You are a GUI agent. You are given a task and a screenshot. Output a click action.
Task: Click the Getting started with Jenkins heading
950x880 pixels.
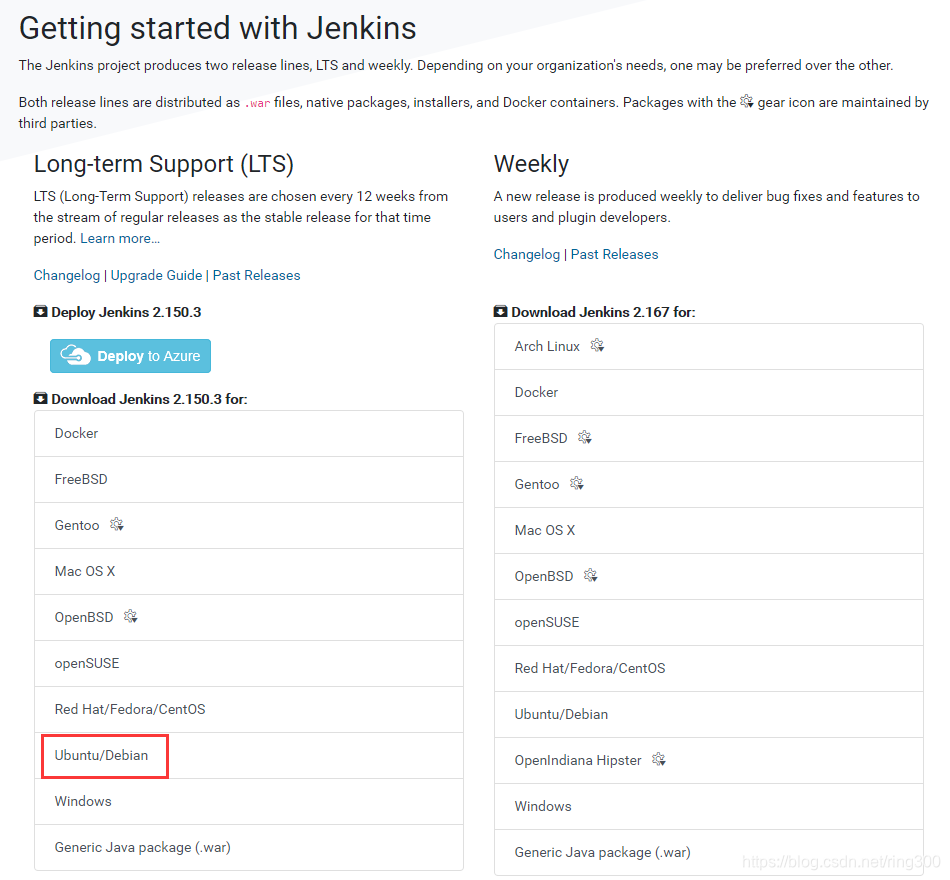[x=218, y=28]
